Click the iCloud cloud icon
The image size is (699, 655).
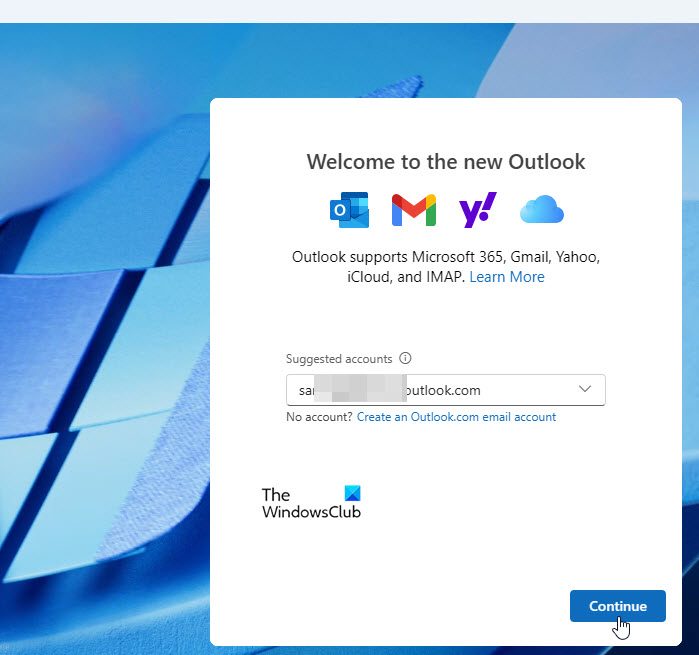click(x=542, y=209)
